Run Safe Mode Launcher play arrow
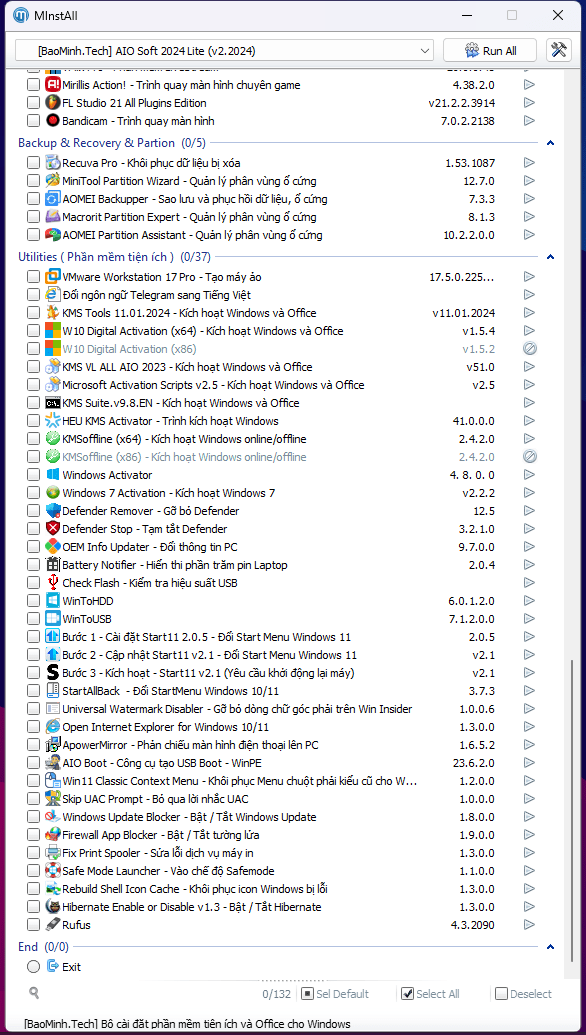The width and height of the screenshot is (586, 1035). click(529, 871)
